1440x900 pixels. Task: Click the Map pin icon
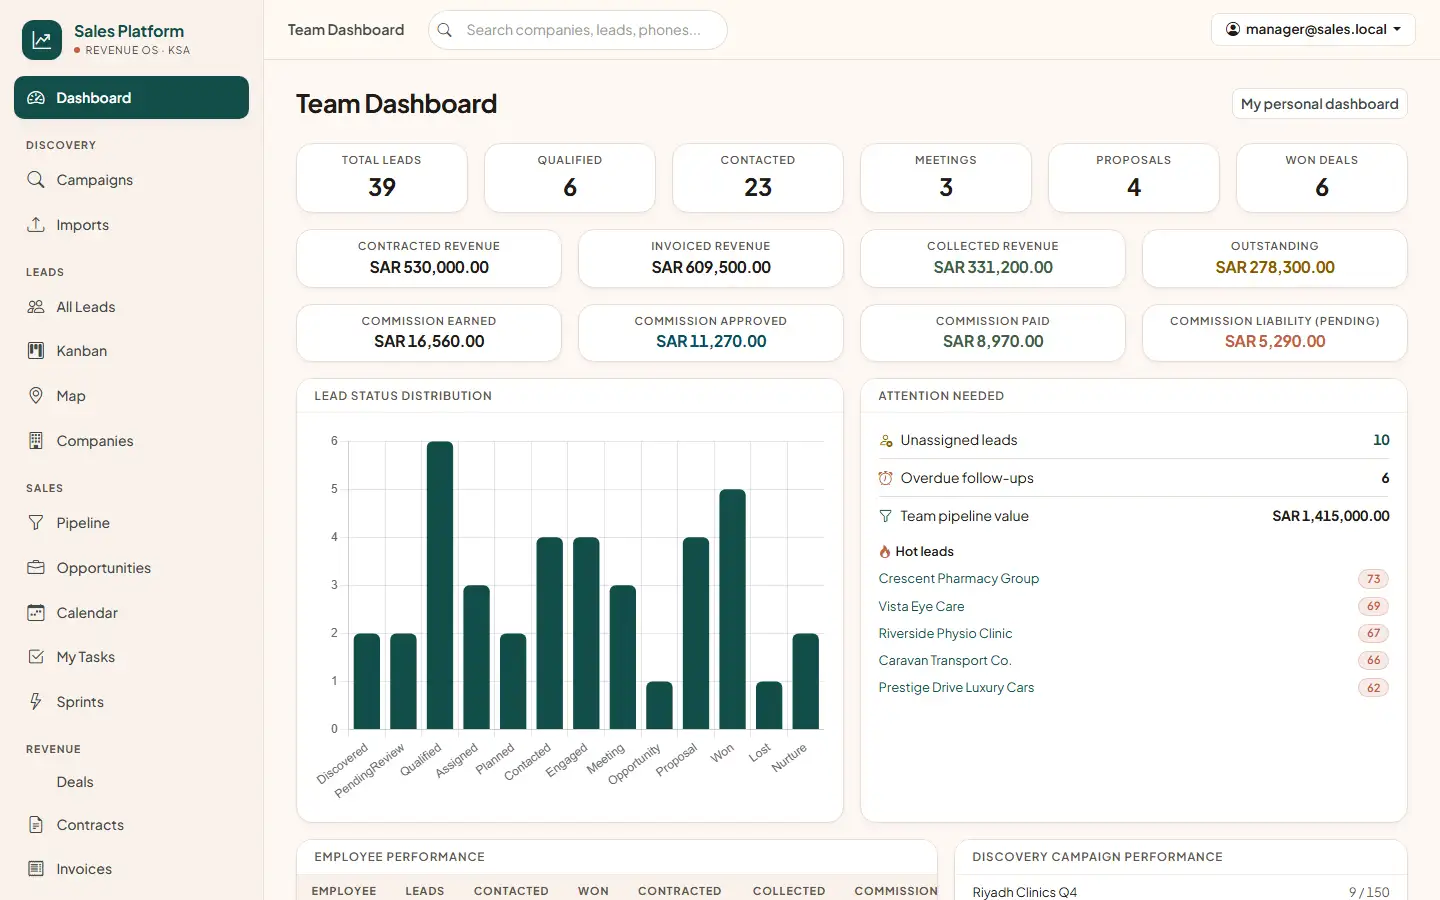(x=36, y=396)
